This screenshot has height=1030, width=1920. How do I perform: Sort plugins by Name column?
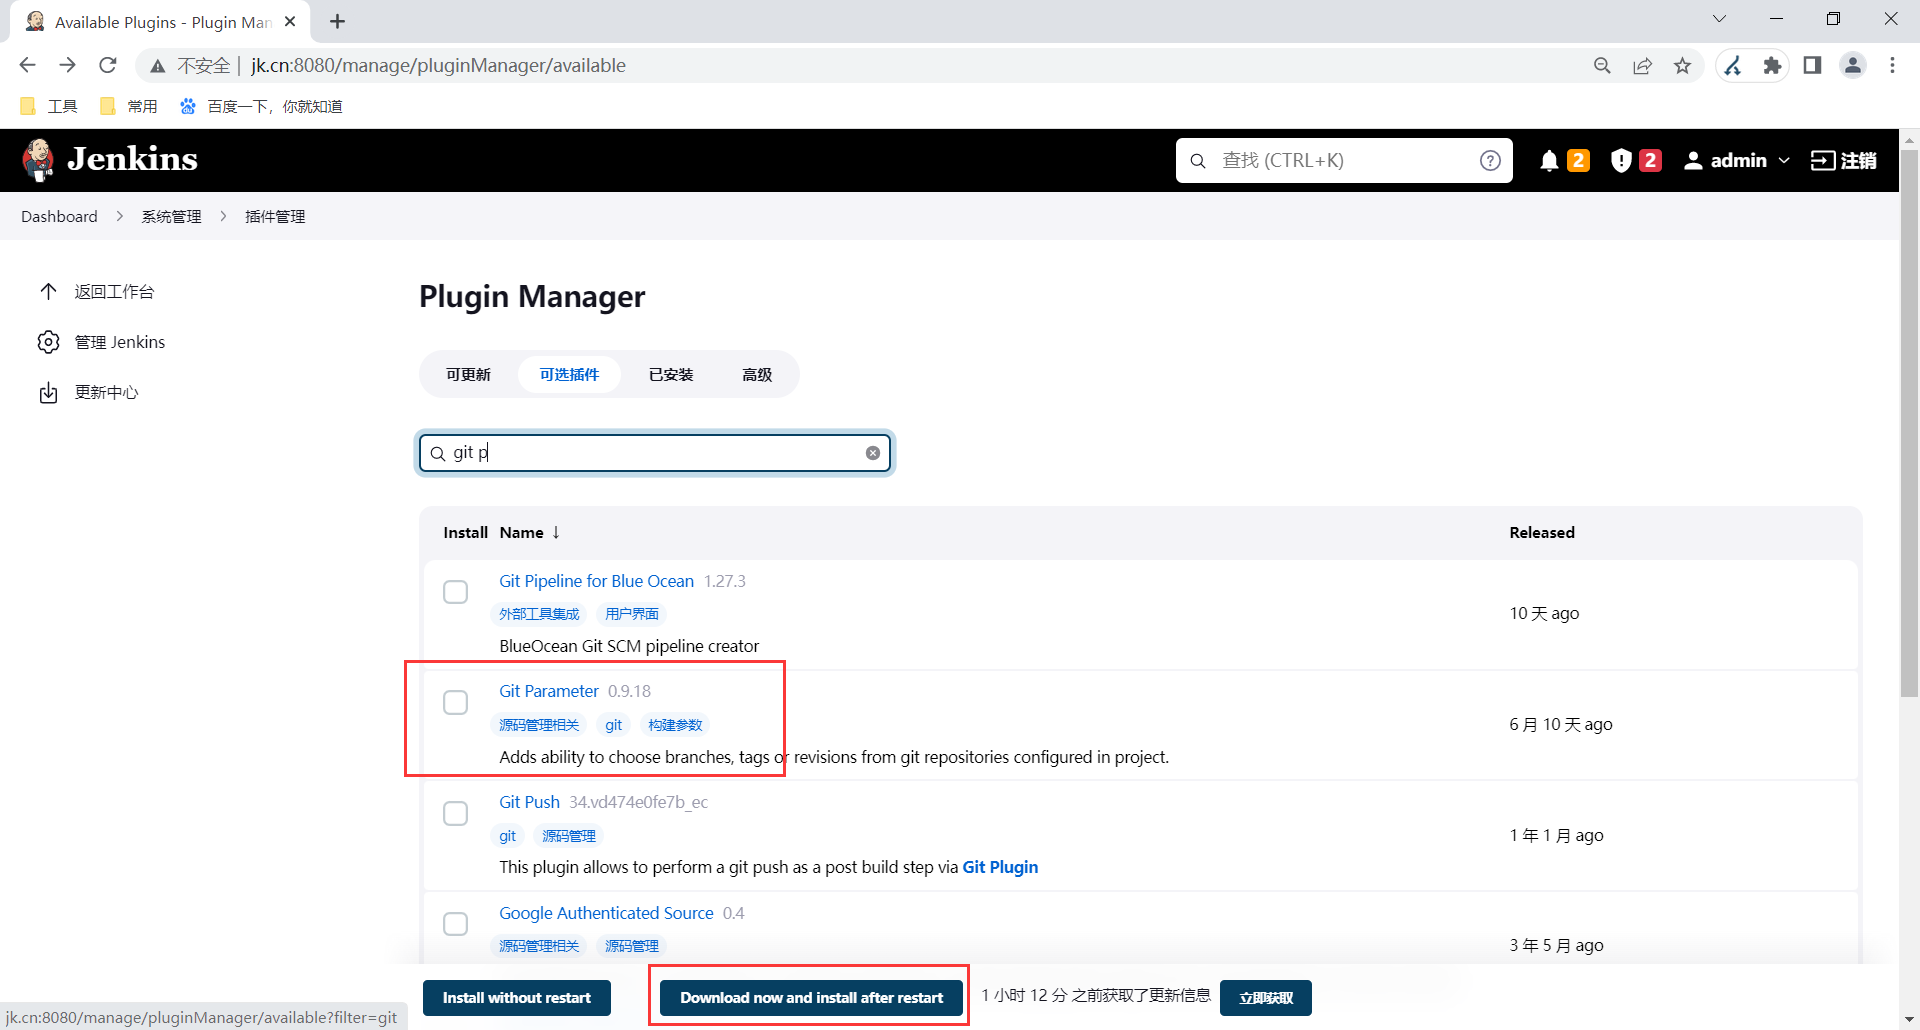[x=530, y=532]
